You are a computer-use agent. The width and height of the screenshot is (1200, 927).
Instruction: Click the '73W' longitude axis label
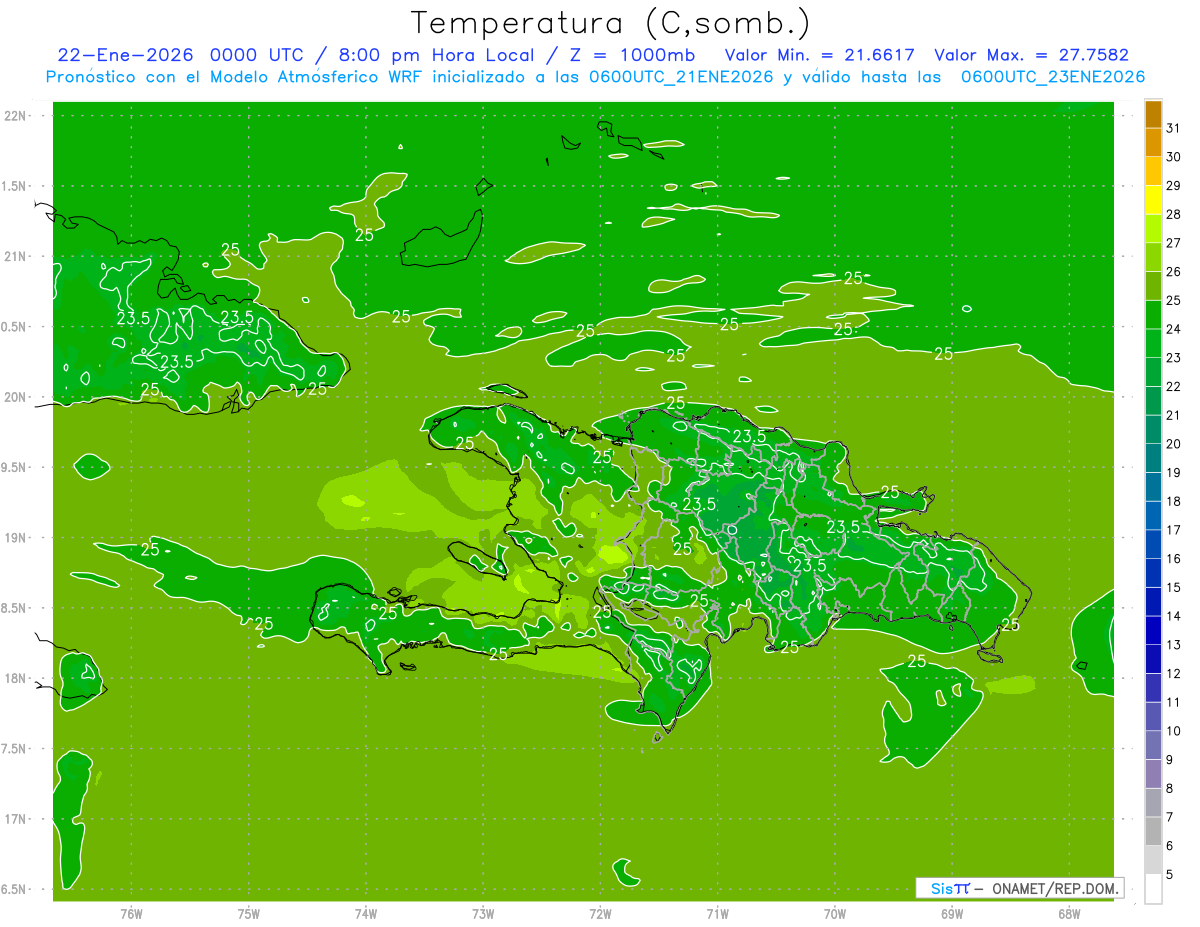point(483,913)
